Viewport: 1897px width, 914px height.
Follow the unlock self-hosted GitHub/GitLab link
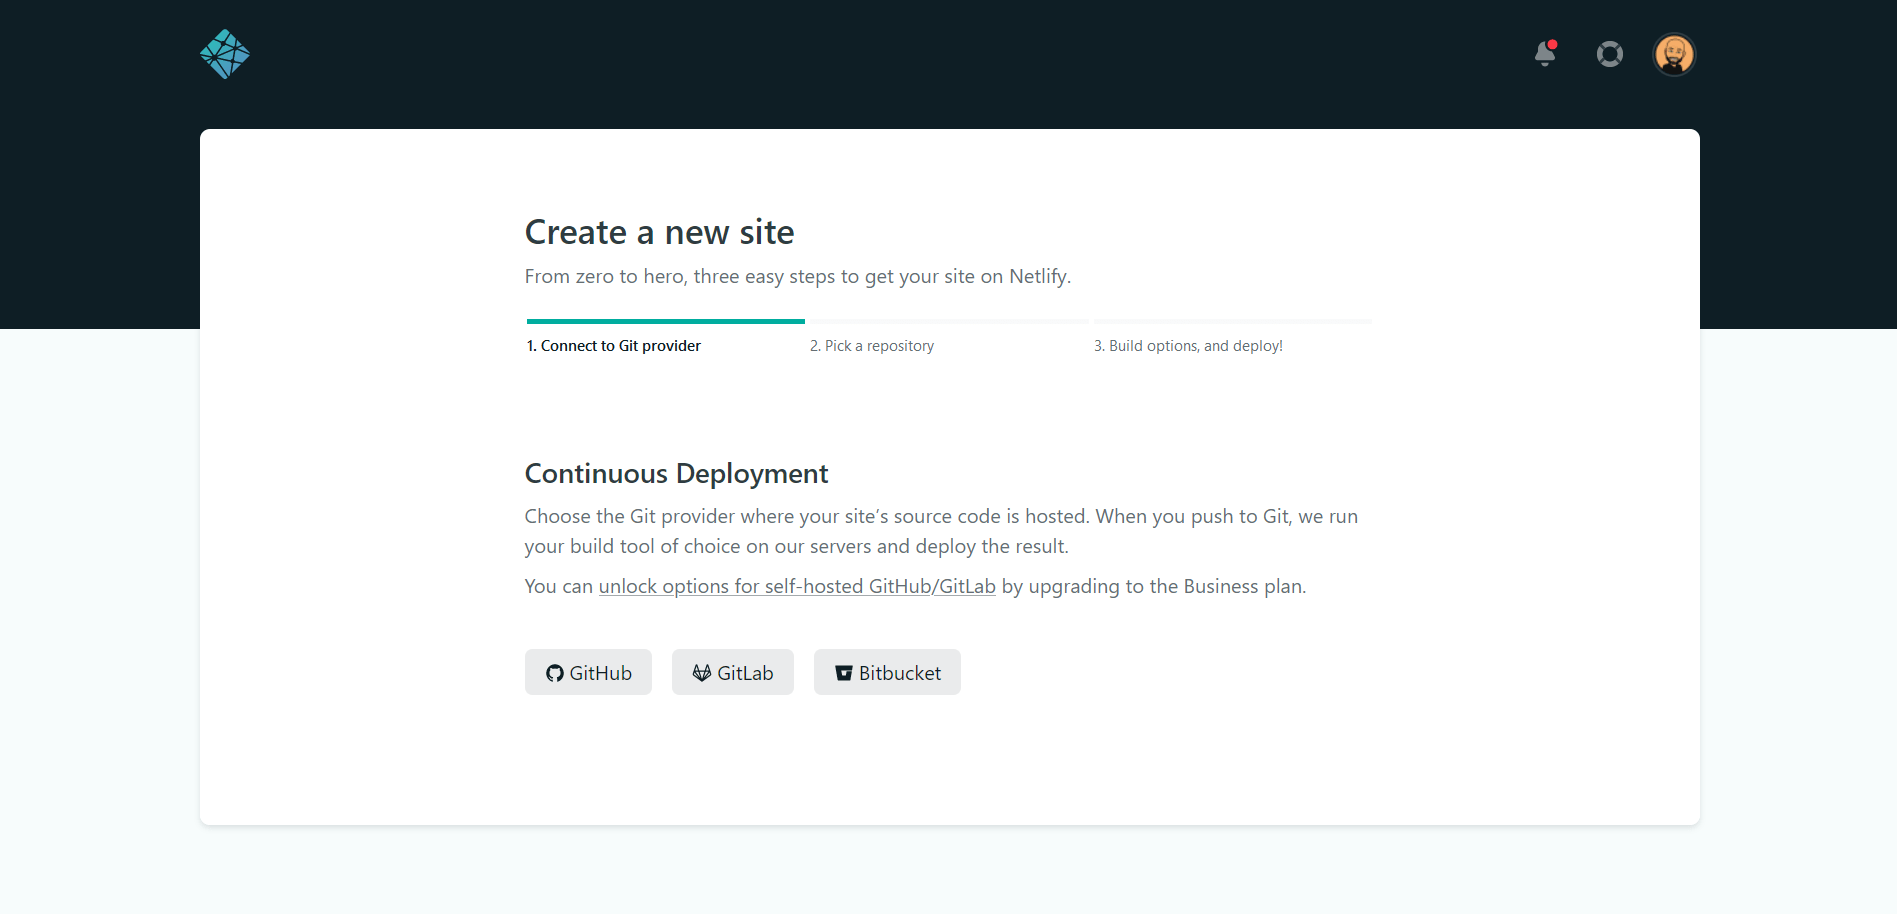point(797,586)
